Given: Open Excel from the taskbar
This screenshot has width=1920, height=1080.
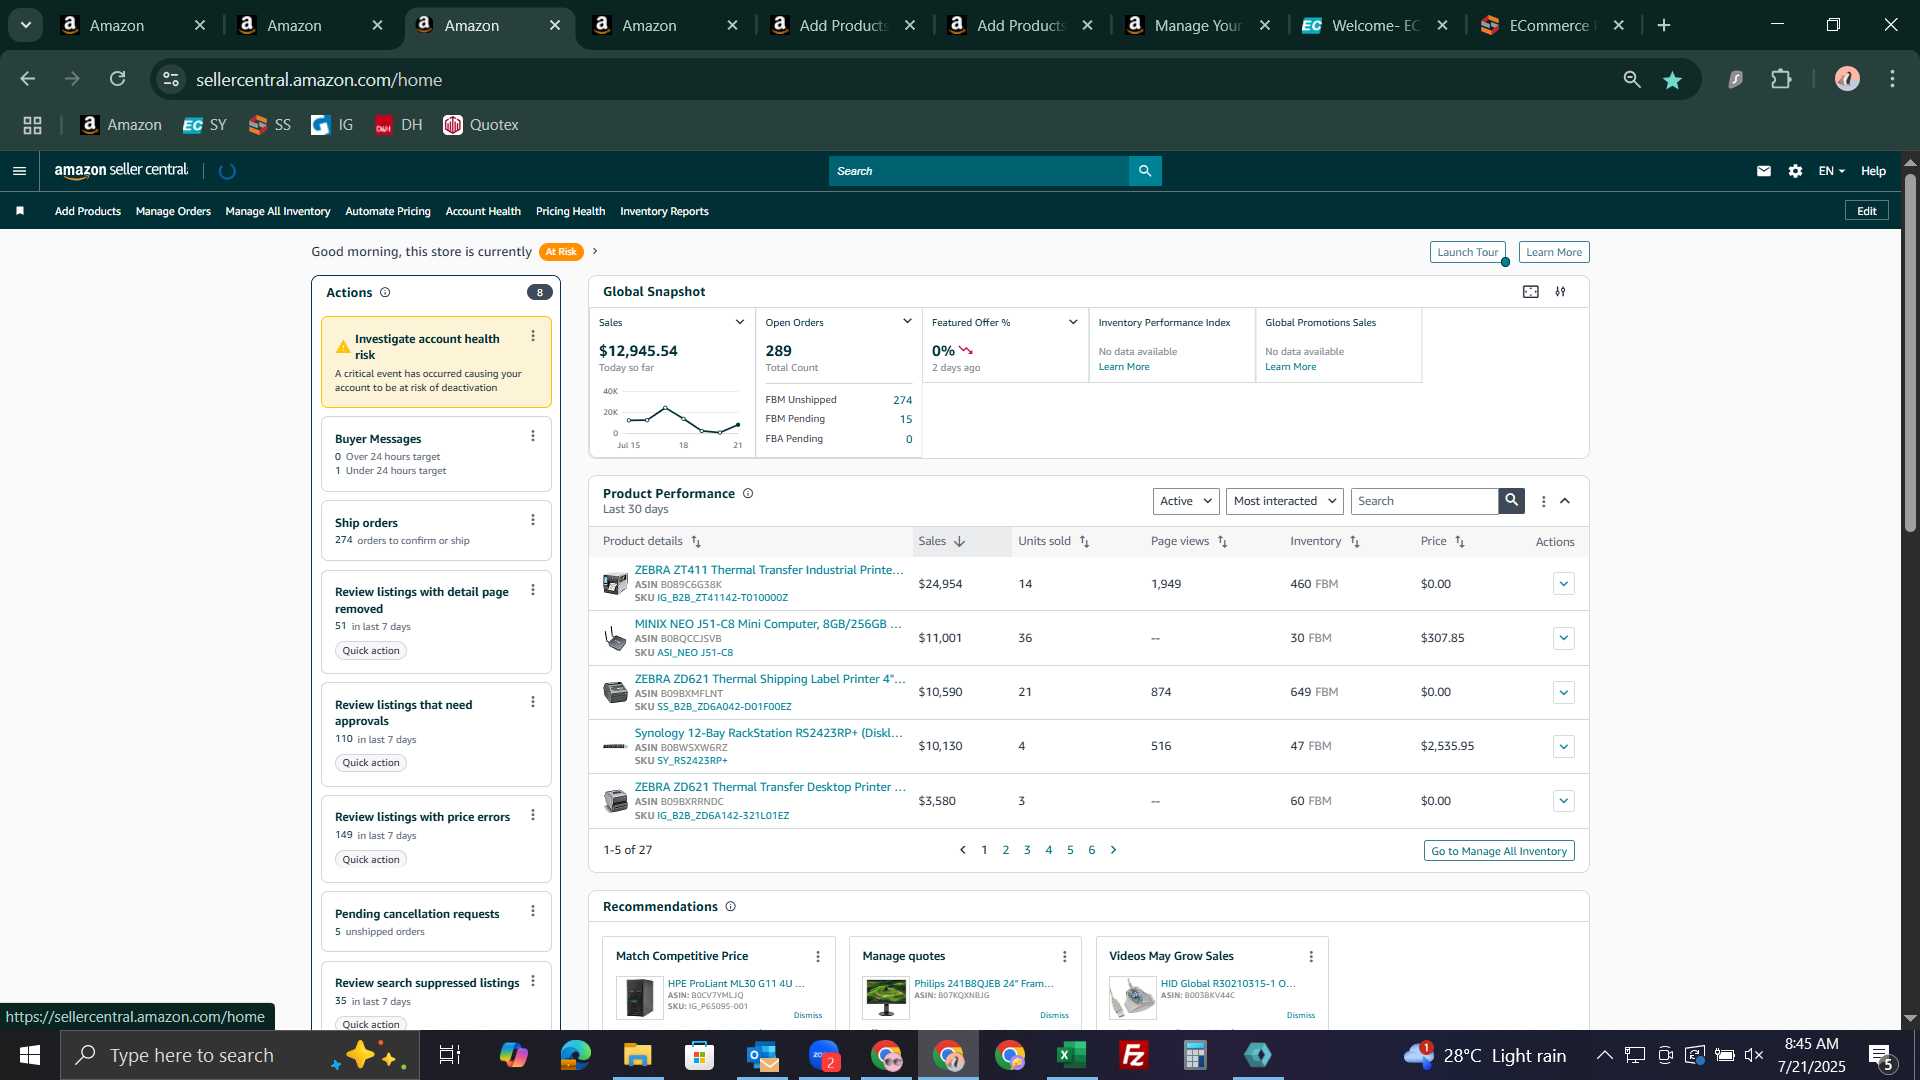Looking at the screenshot, I should (1072, 1055).
